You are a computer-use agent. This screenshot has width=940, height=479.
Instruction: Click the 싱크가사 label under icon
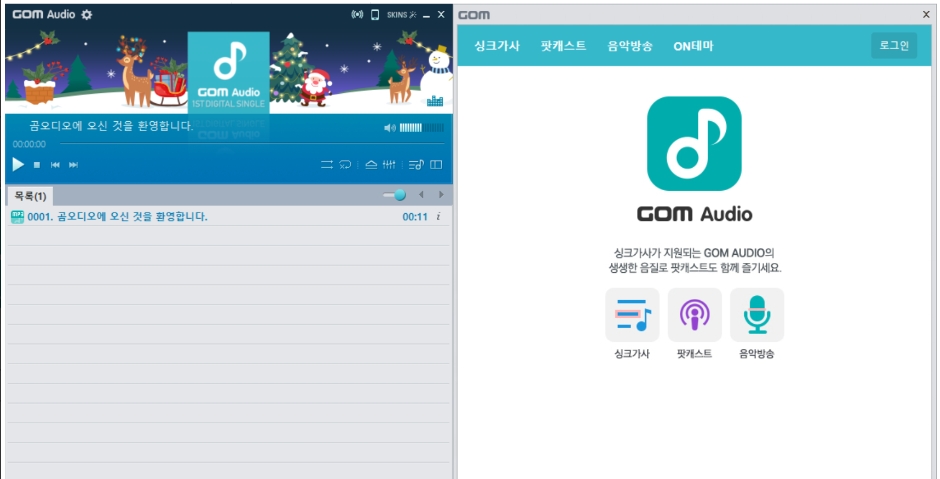(x=632, y=354)
